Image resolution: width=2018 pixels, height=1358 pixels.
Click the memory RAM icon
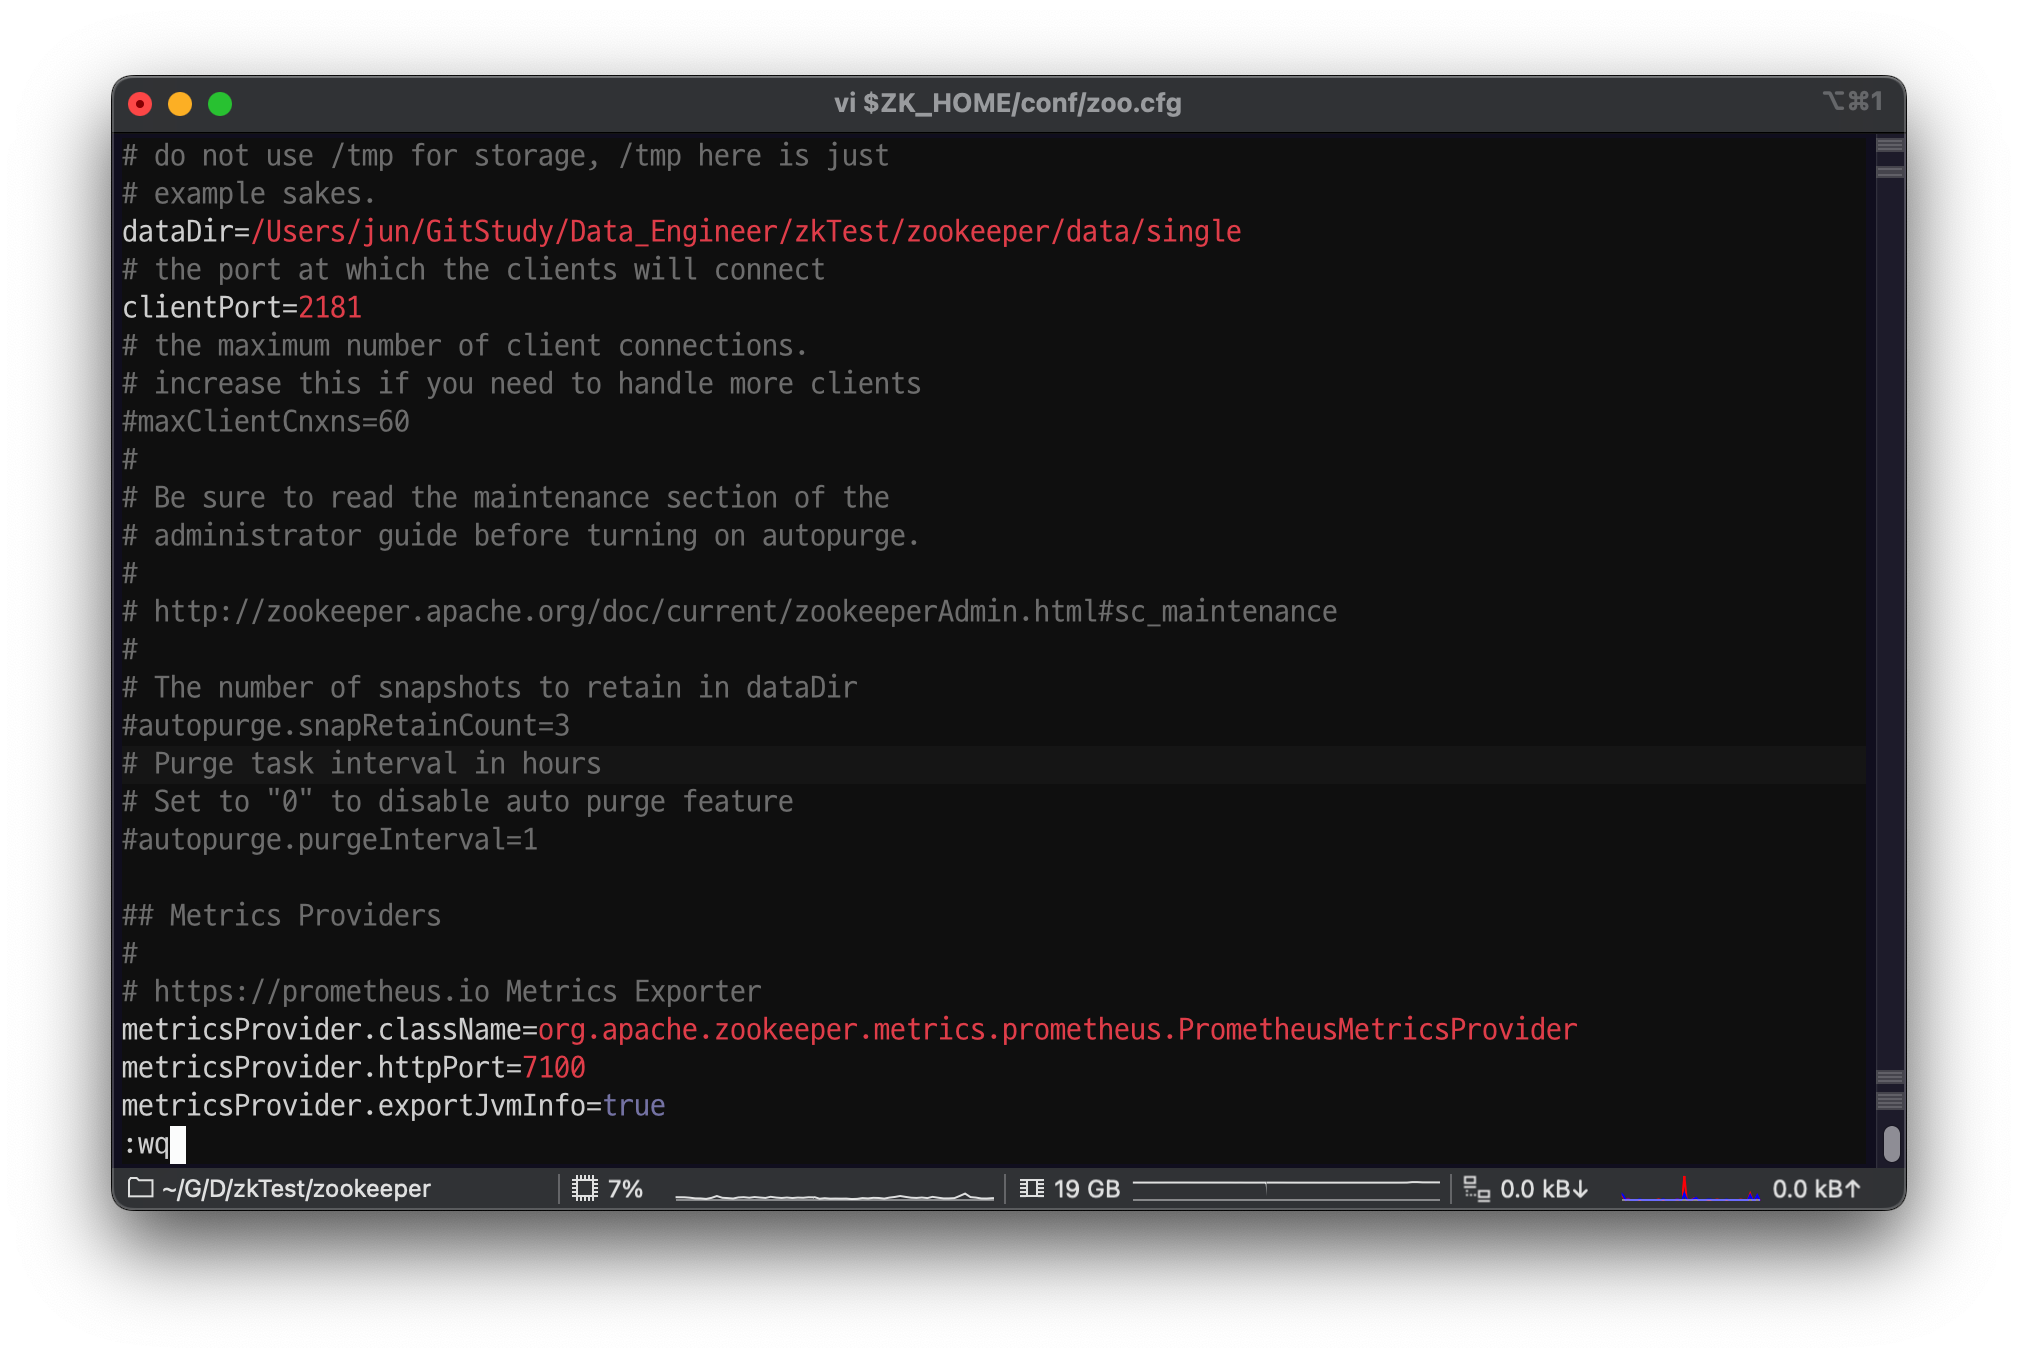coord(1032,1188)
